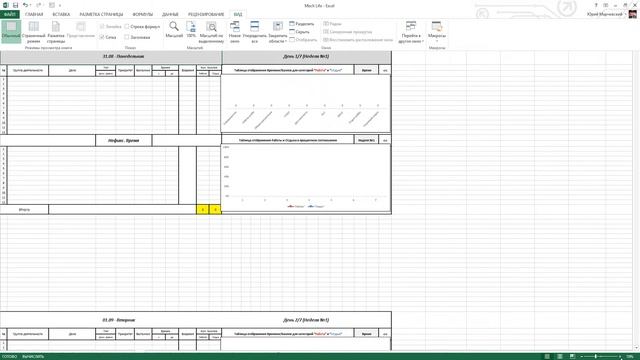Select the 'Итого' cell

[24, 209]
